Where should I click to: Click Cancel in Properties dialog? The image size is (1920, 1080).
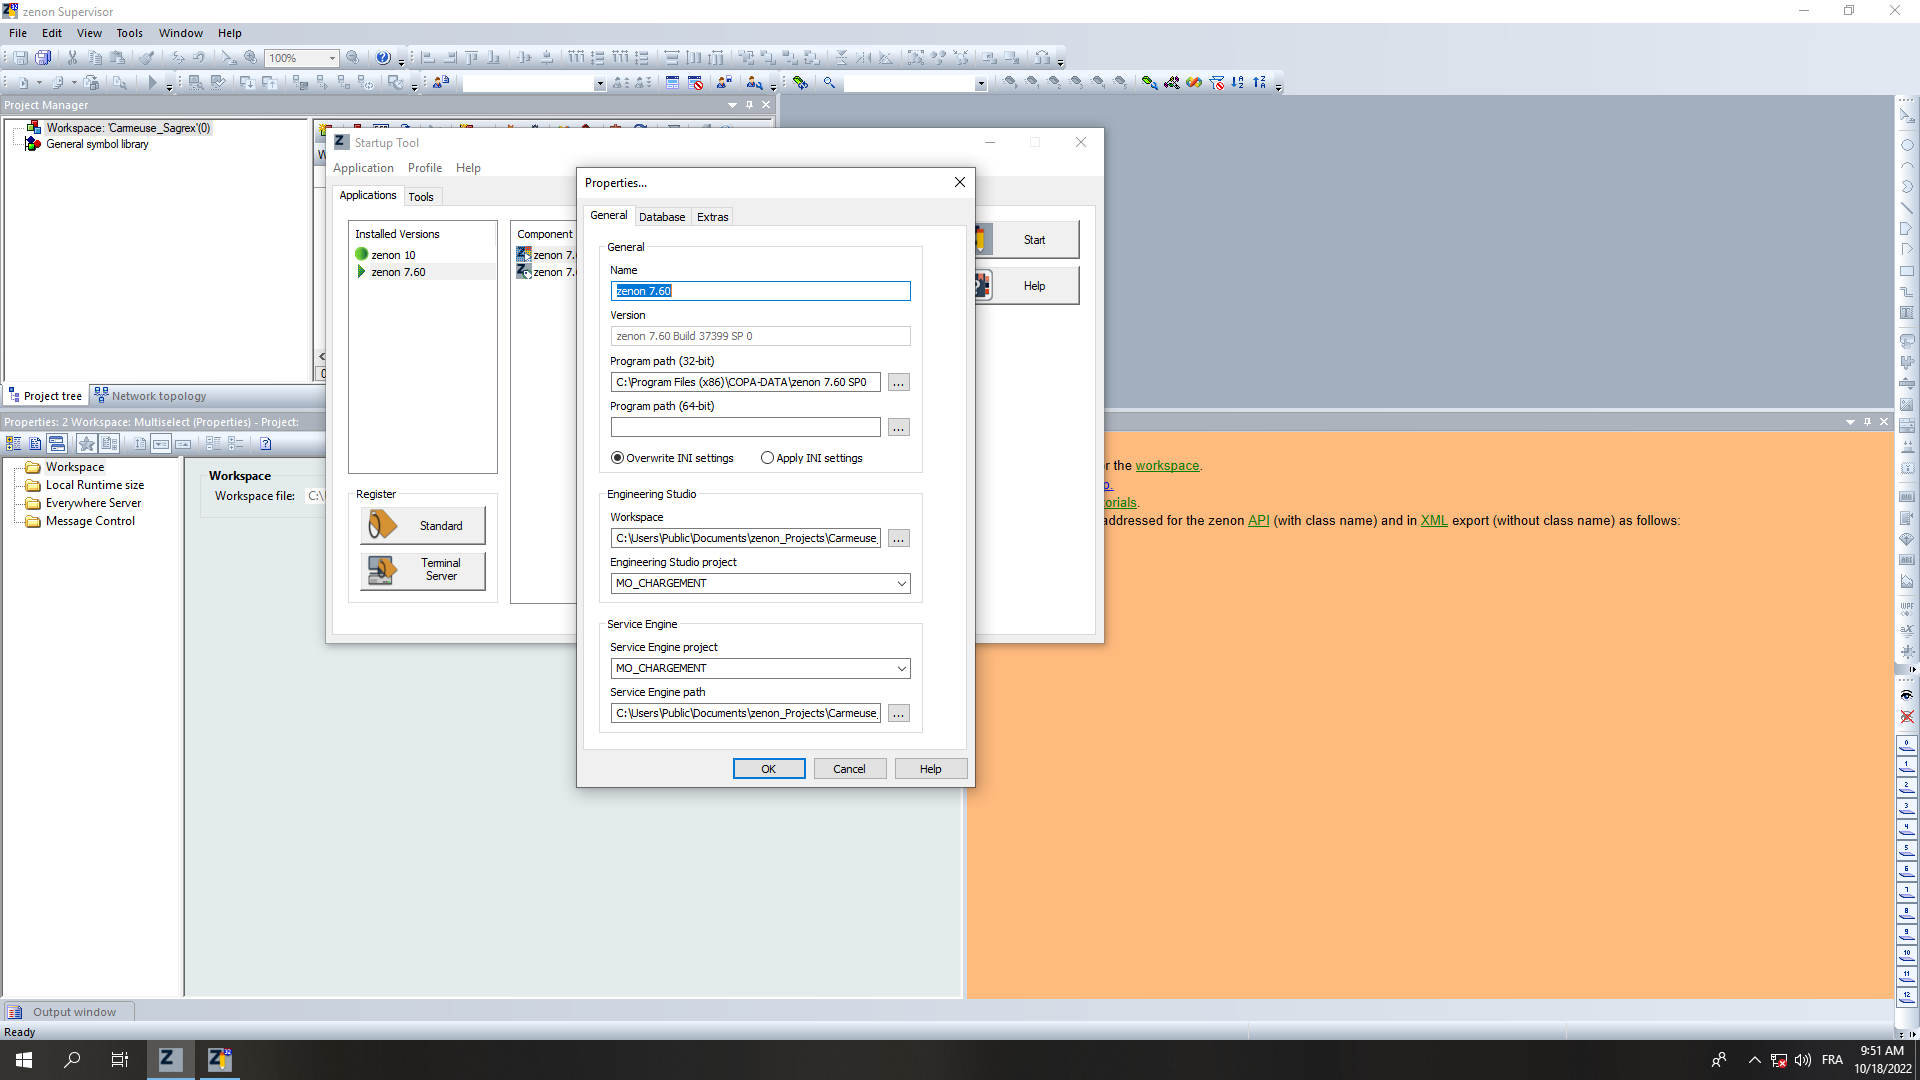pyautogui.click(x=849, y=769)
